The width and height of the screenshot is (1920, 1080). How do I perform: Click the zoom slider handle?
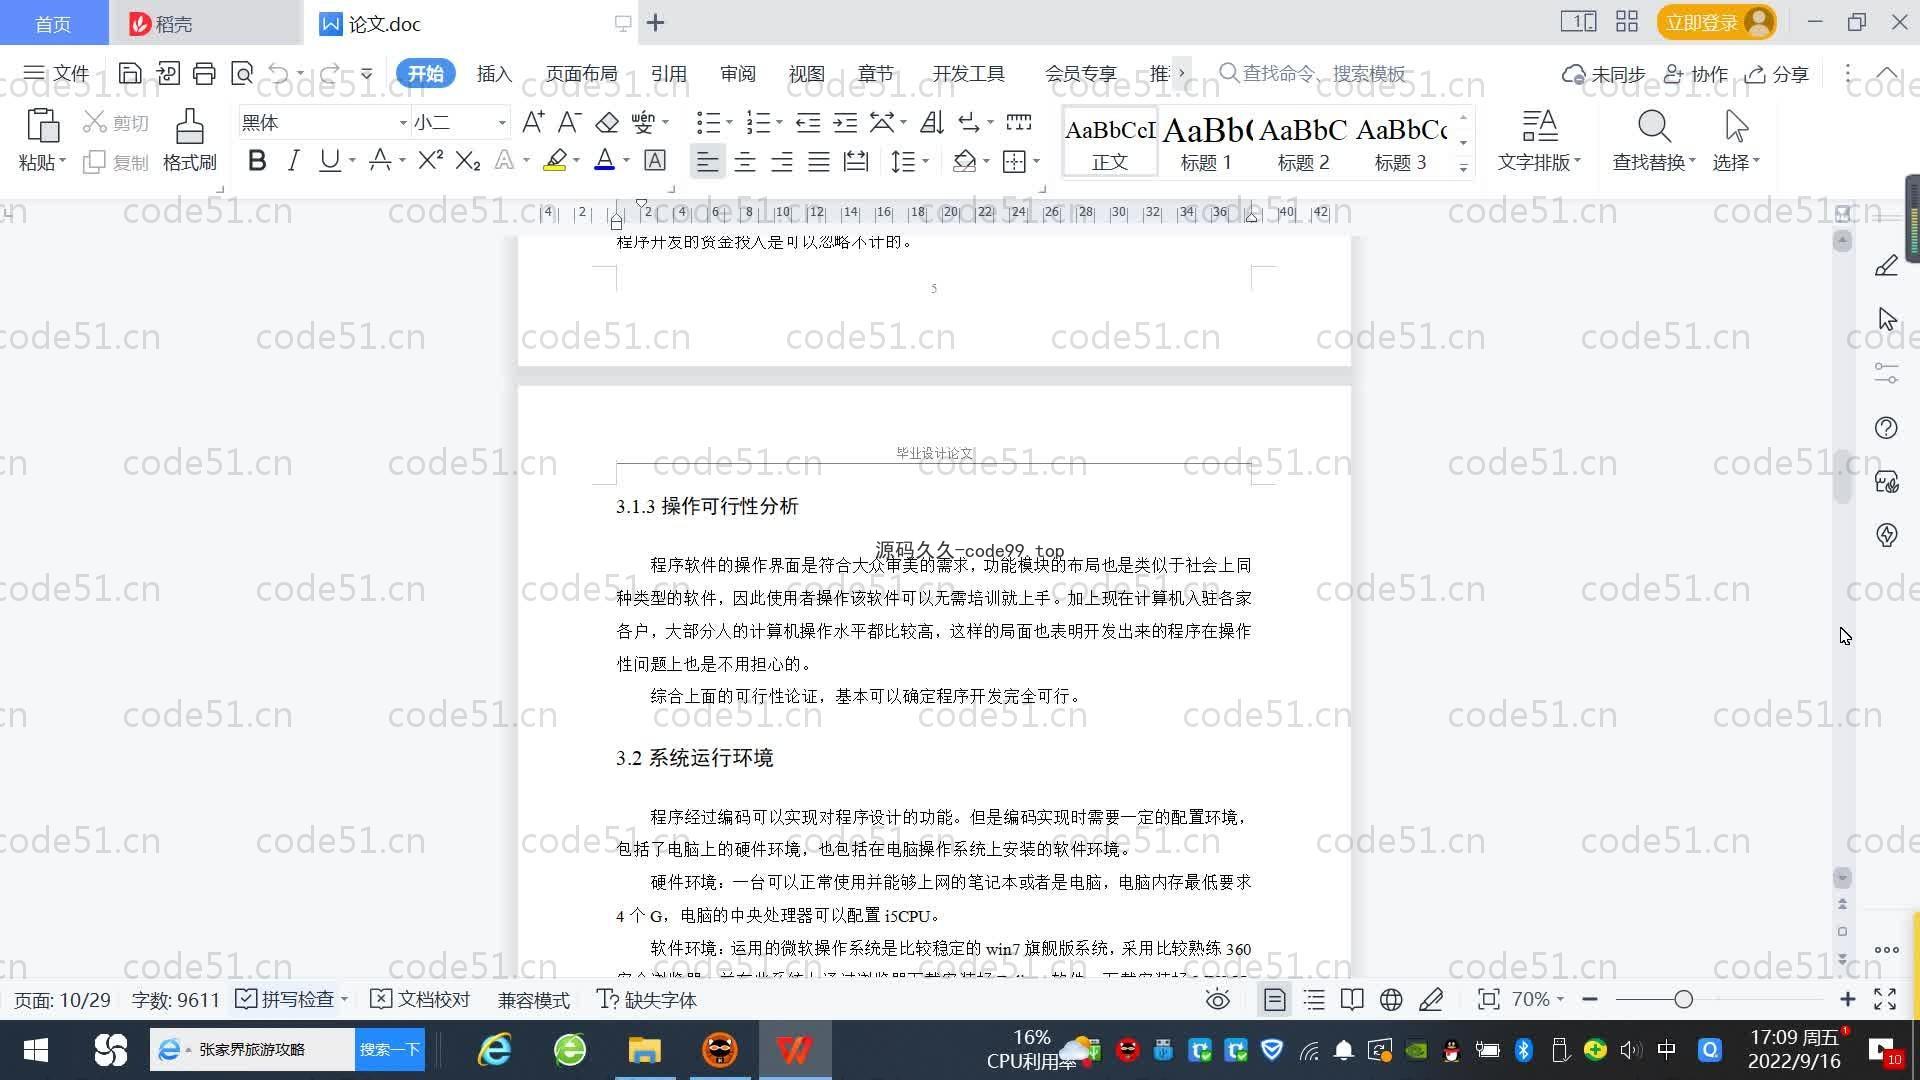click(x=1683, y=999)
